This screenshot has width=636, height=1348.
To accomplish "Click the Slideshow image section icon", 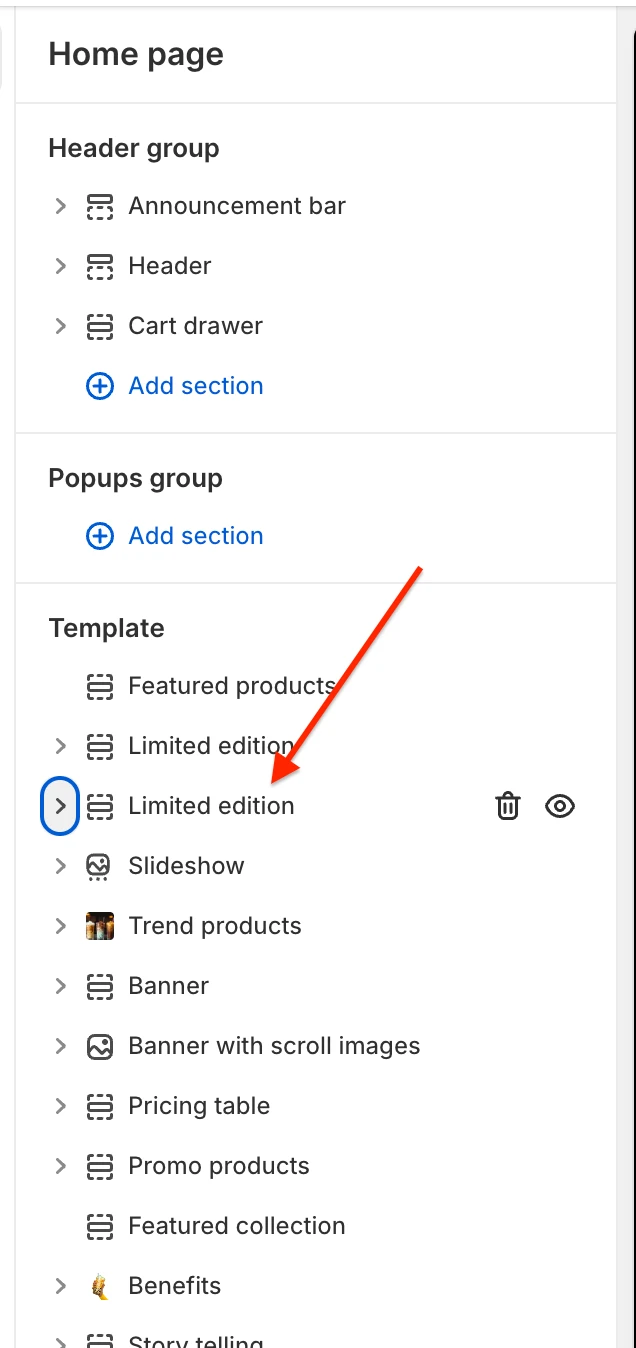I will (x=99, y=866).
